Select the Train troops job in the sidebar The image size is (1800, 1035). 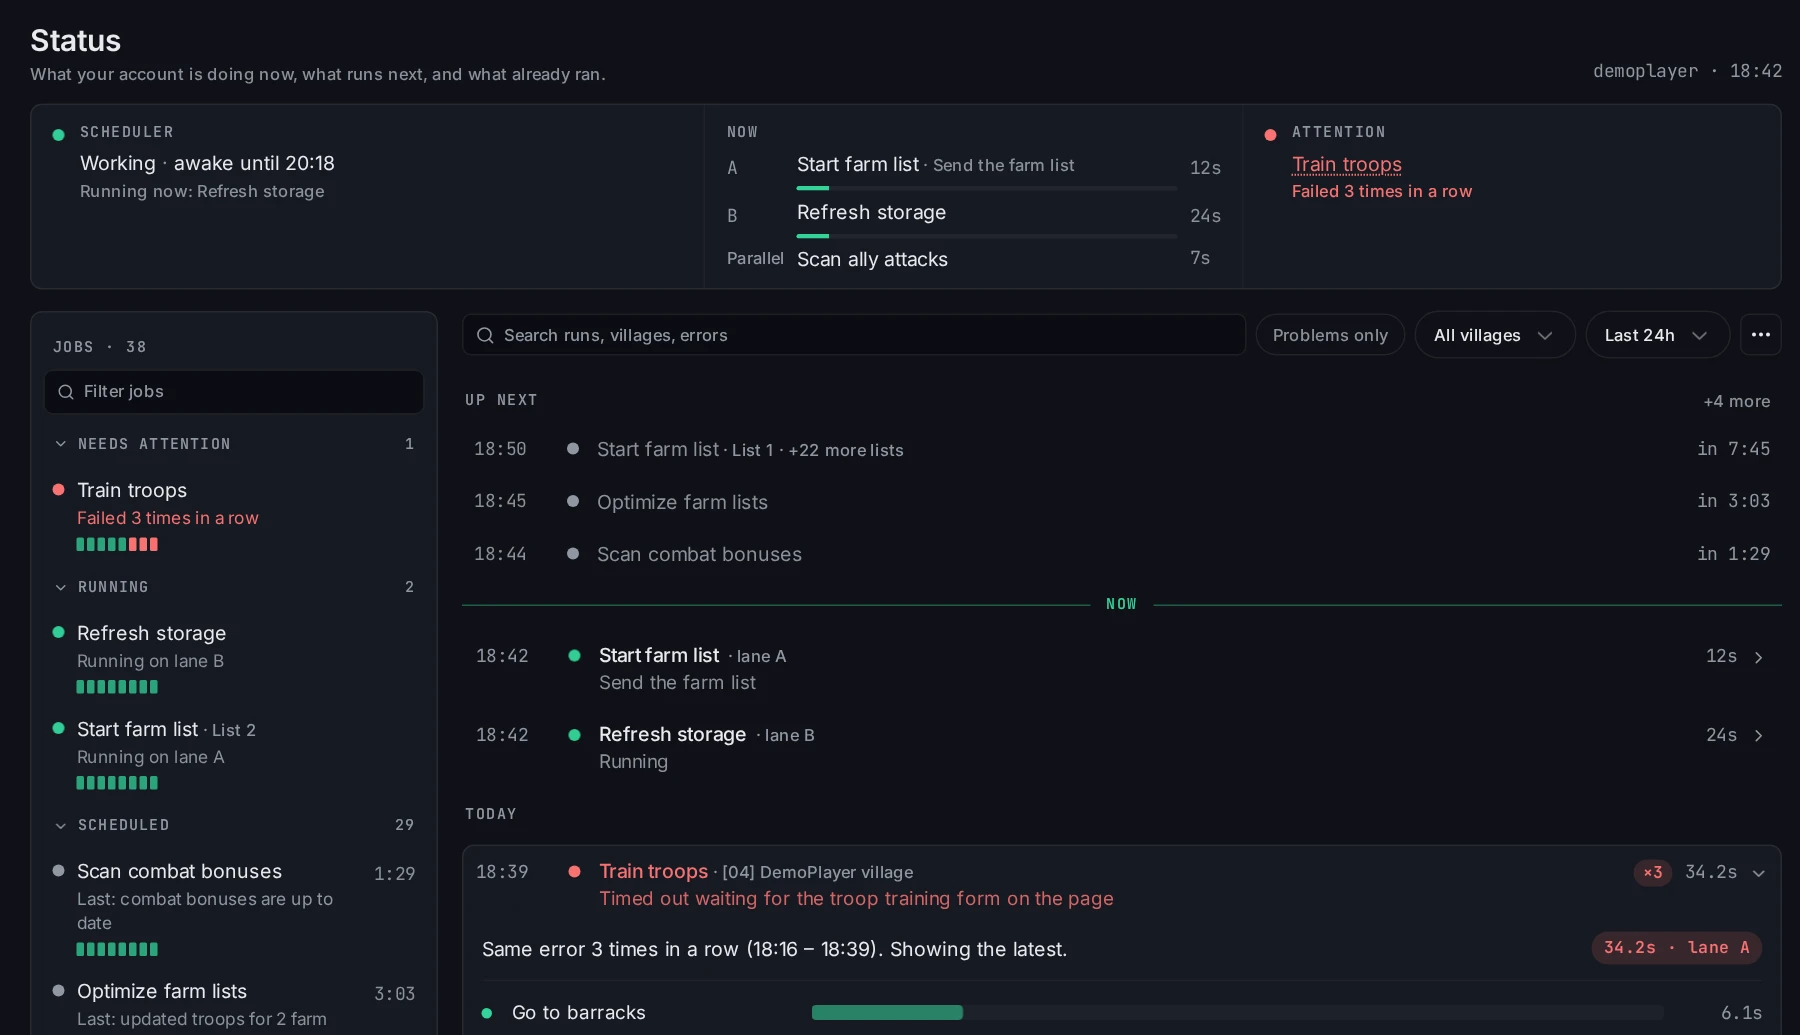[234, 516]
